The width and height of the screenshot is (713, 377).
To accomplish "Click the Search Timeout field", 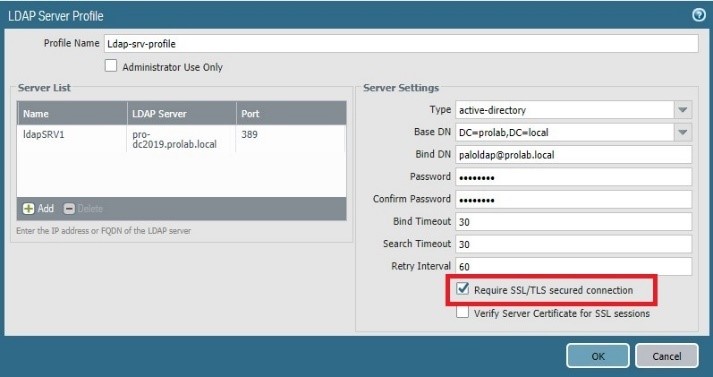I will pyautogui.click(x=574, y=244).
